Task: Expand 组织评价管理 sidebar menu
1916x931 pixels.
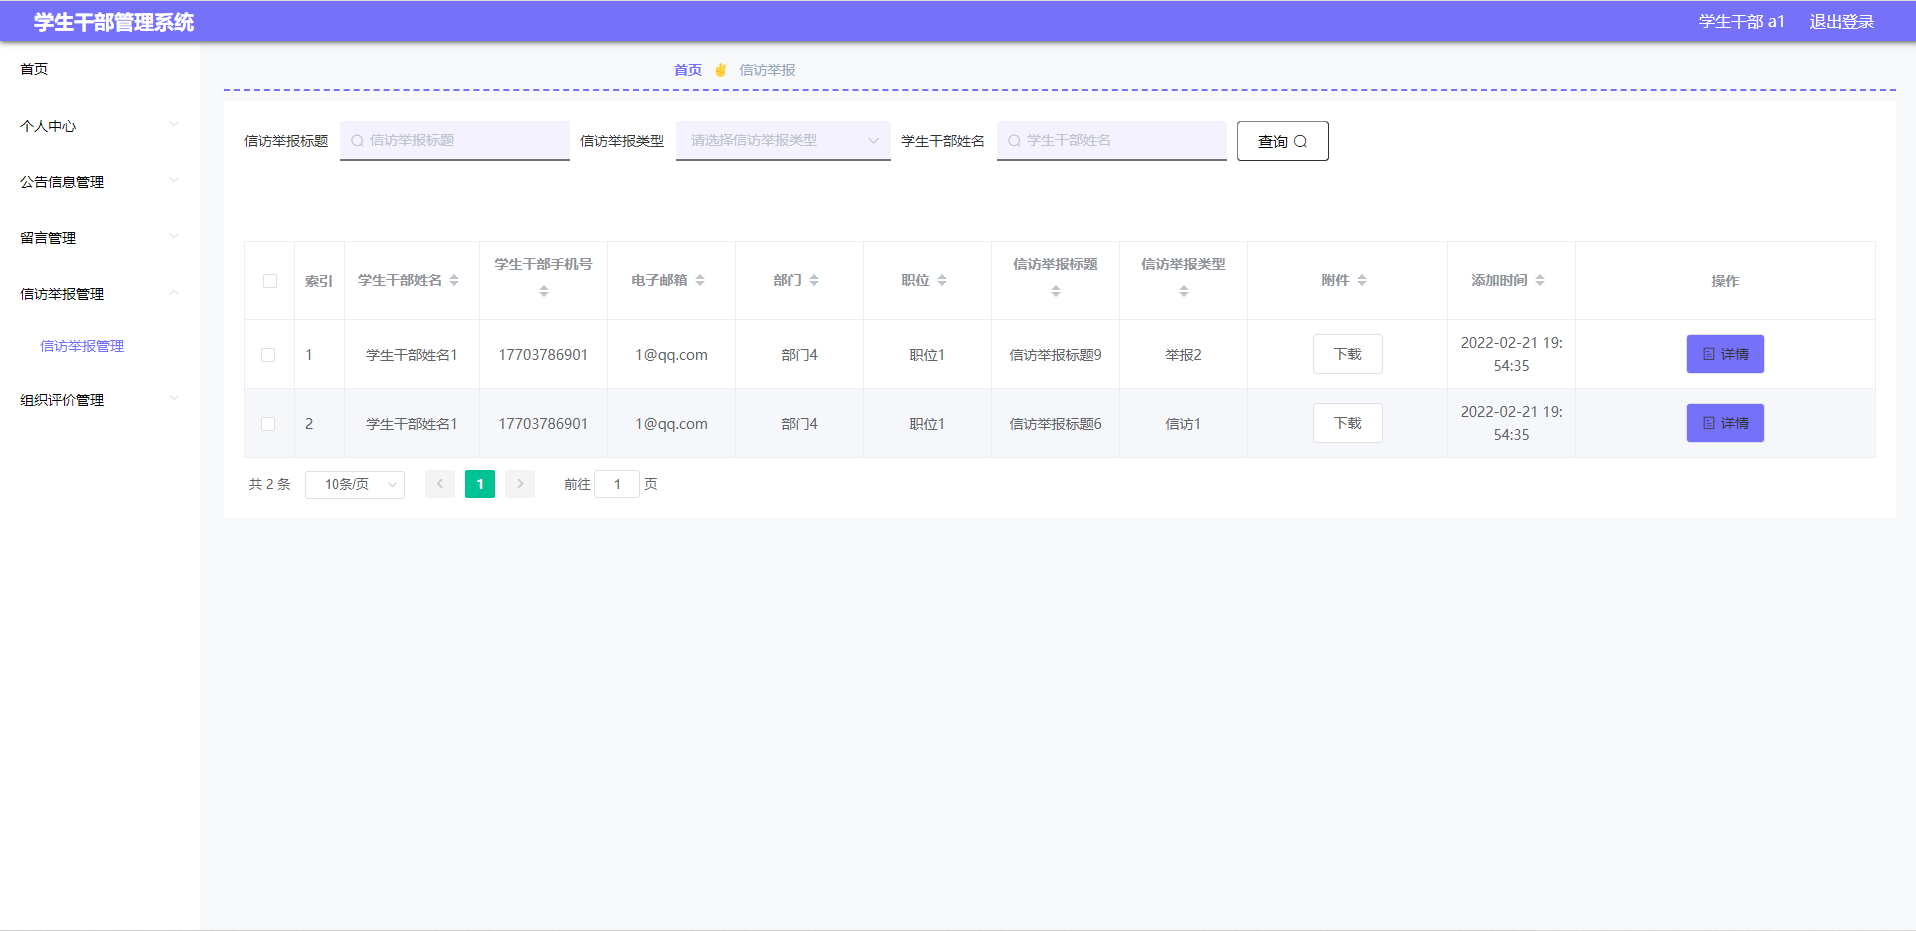Action: (100, 400)
